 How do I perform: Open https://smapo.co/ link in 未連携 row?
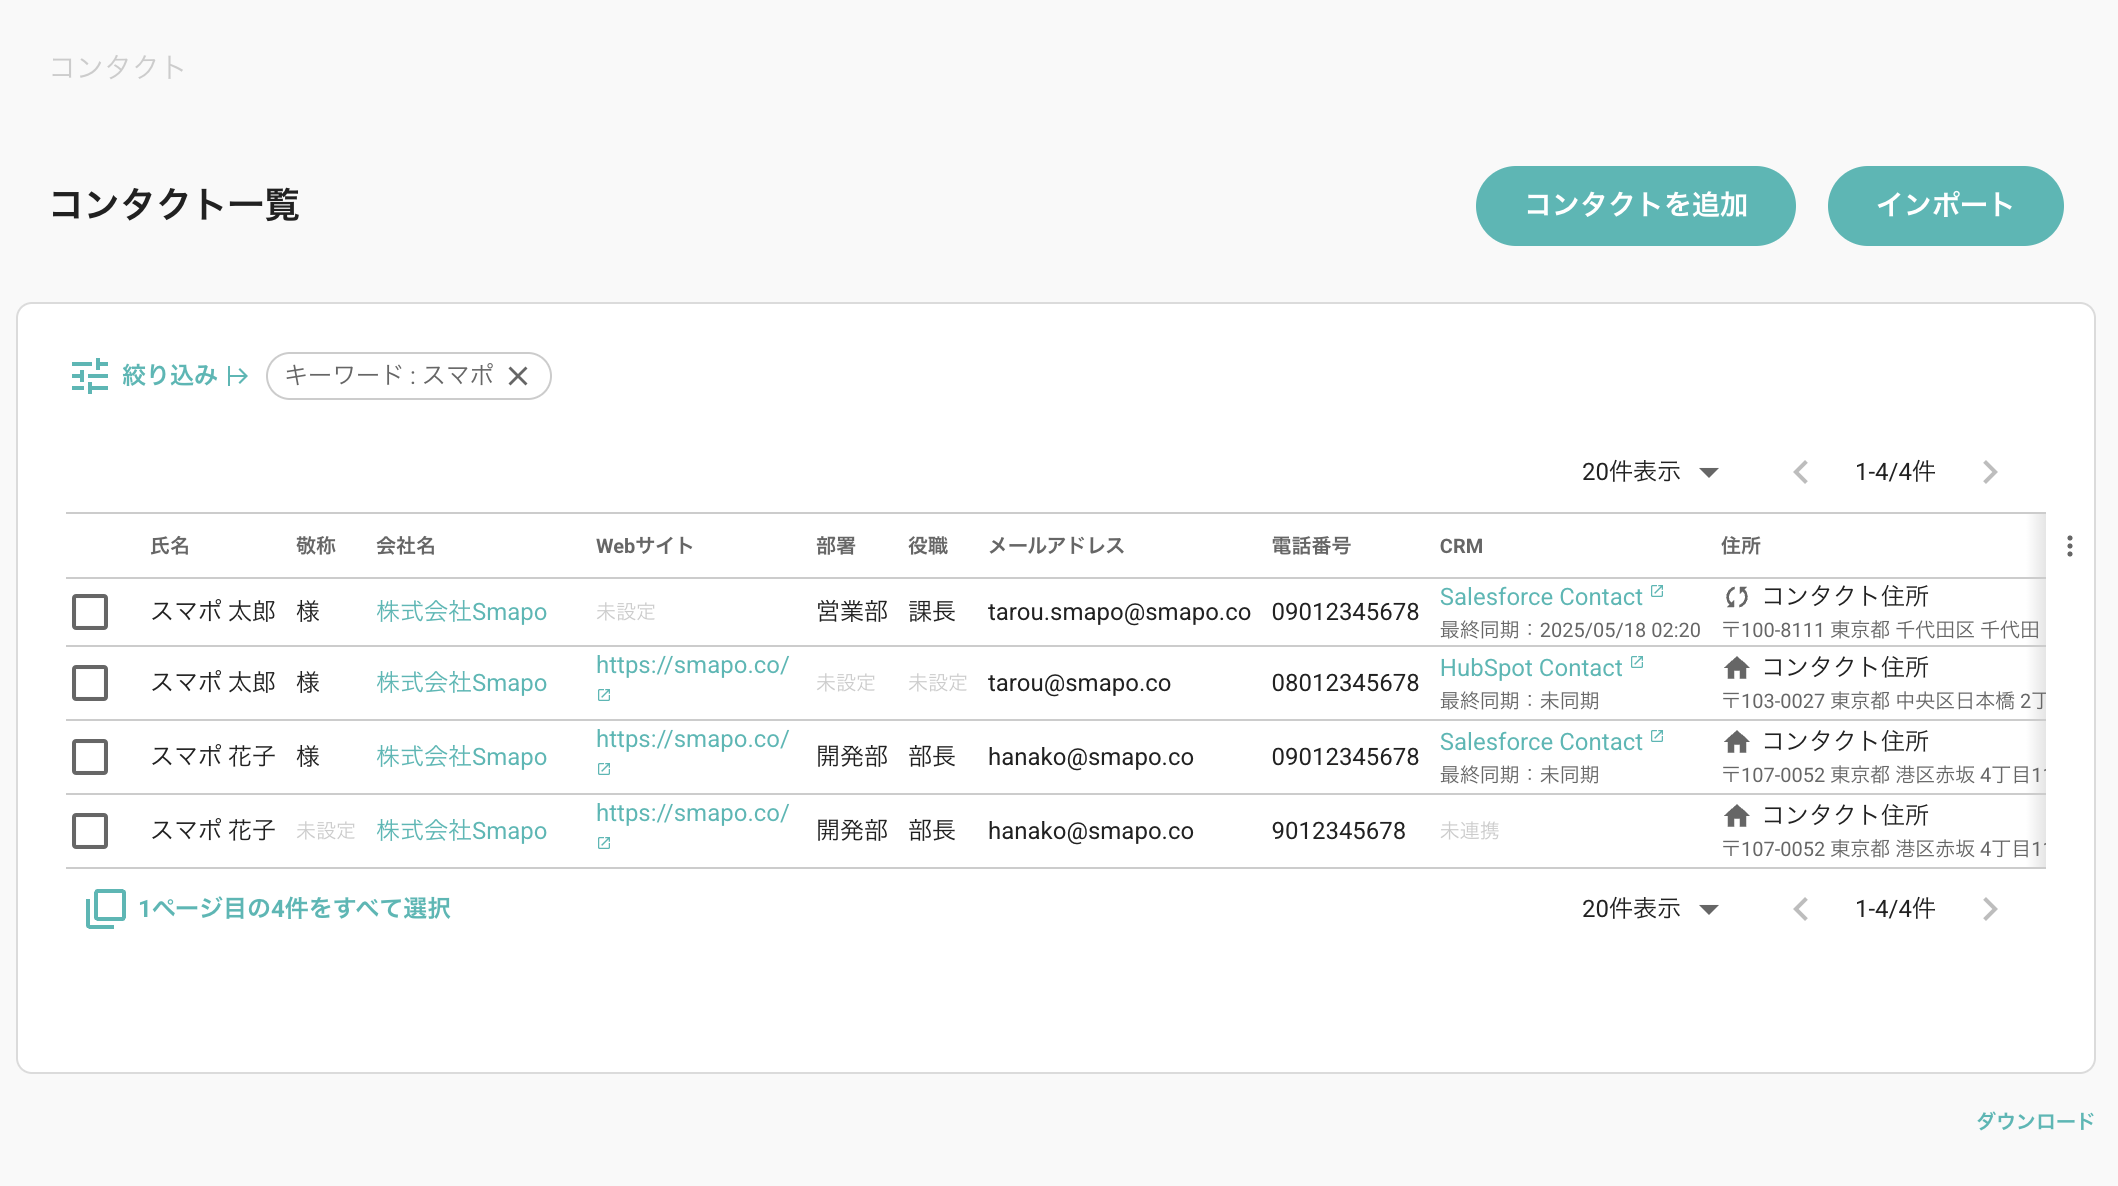coord(692,813)
